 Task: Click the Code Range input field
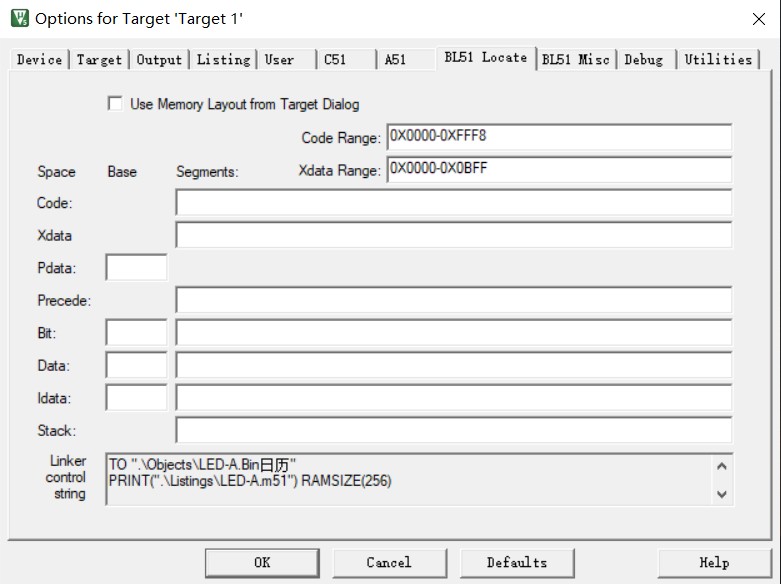tap(558, 137)
